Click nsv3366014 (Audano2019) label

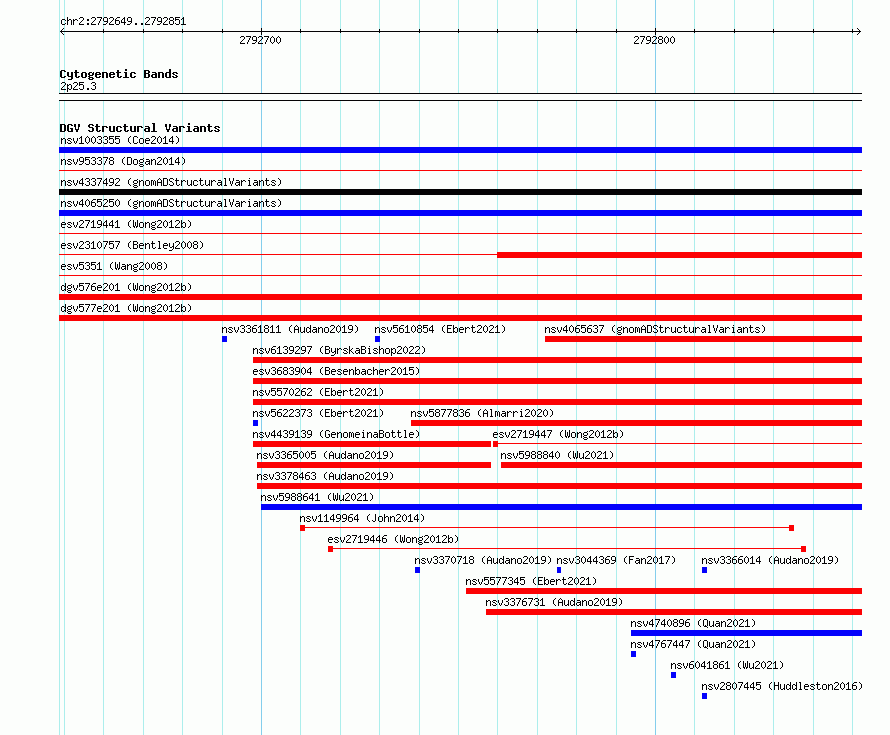pyautogui.click(x=770, y=560)
